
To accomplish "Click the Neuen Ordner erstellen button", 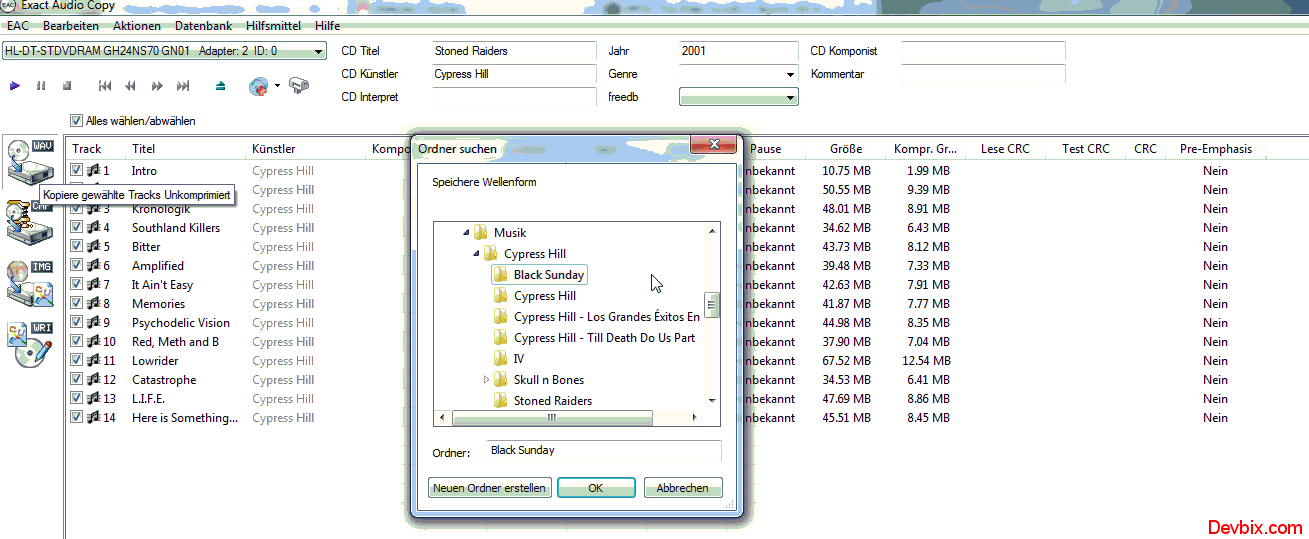I will click(489, 488).
